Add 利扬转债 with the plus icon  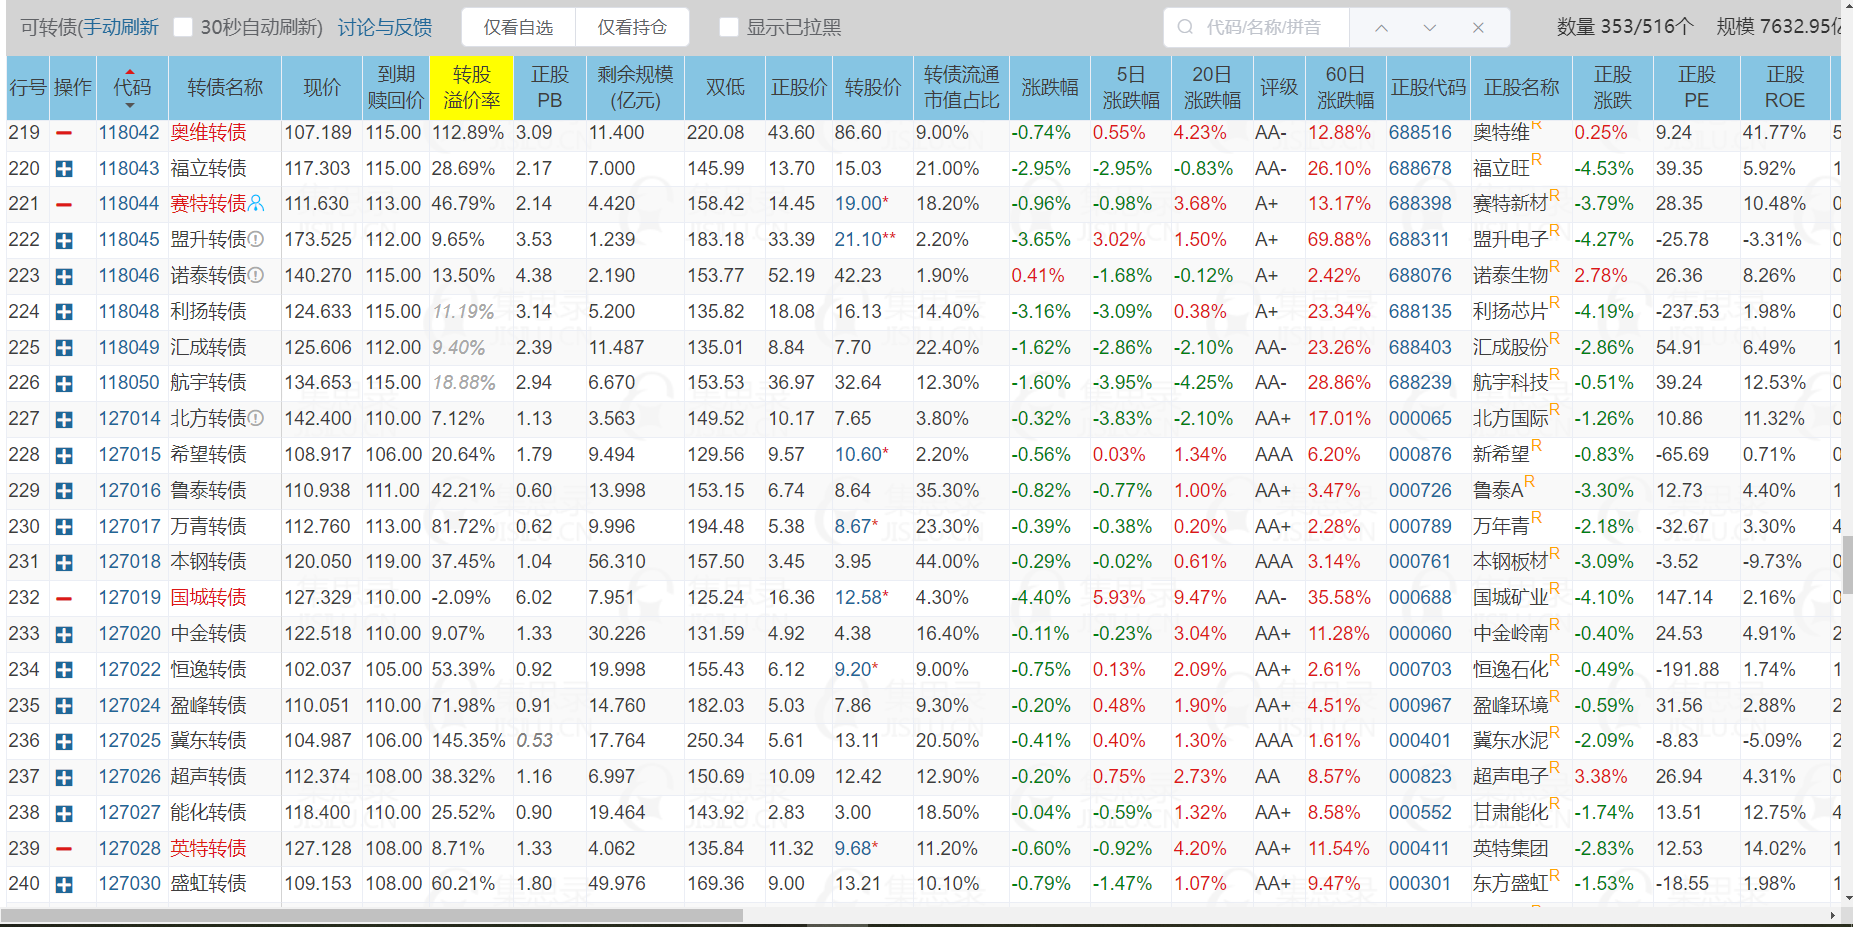coord(64,312)
